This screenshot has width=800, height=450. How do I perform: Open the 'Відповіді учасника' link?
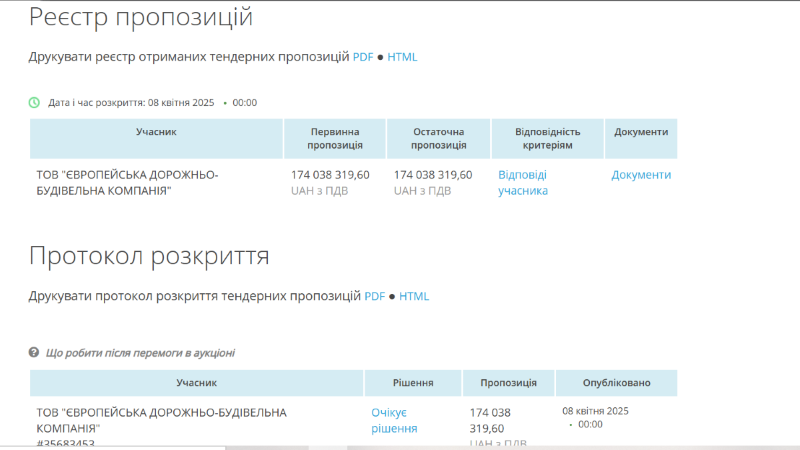[523, 182]
